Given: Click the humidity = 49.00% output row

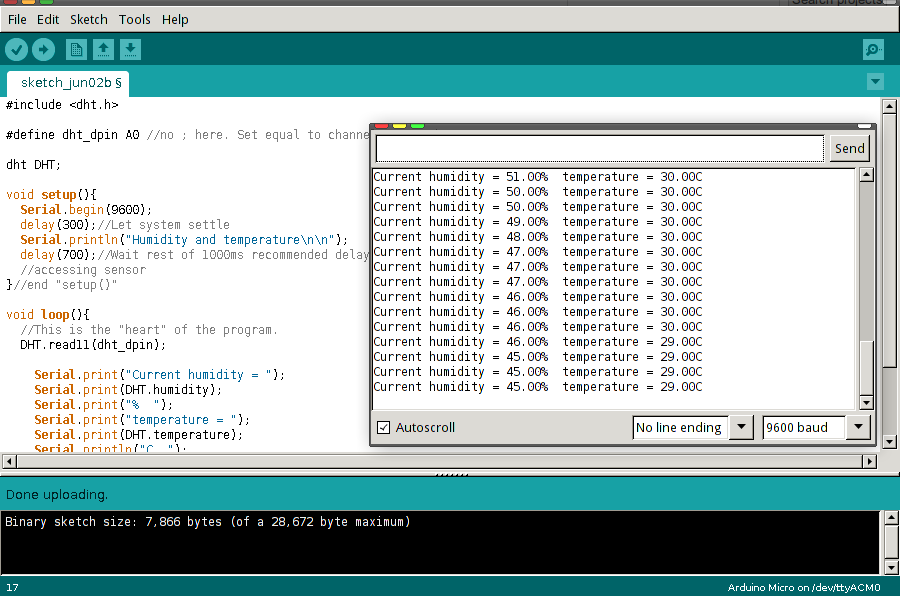Looking at the screenshot, I should pos(538,222).
